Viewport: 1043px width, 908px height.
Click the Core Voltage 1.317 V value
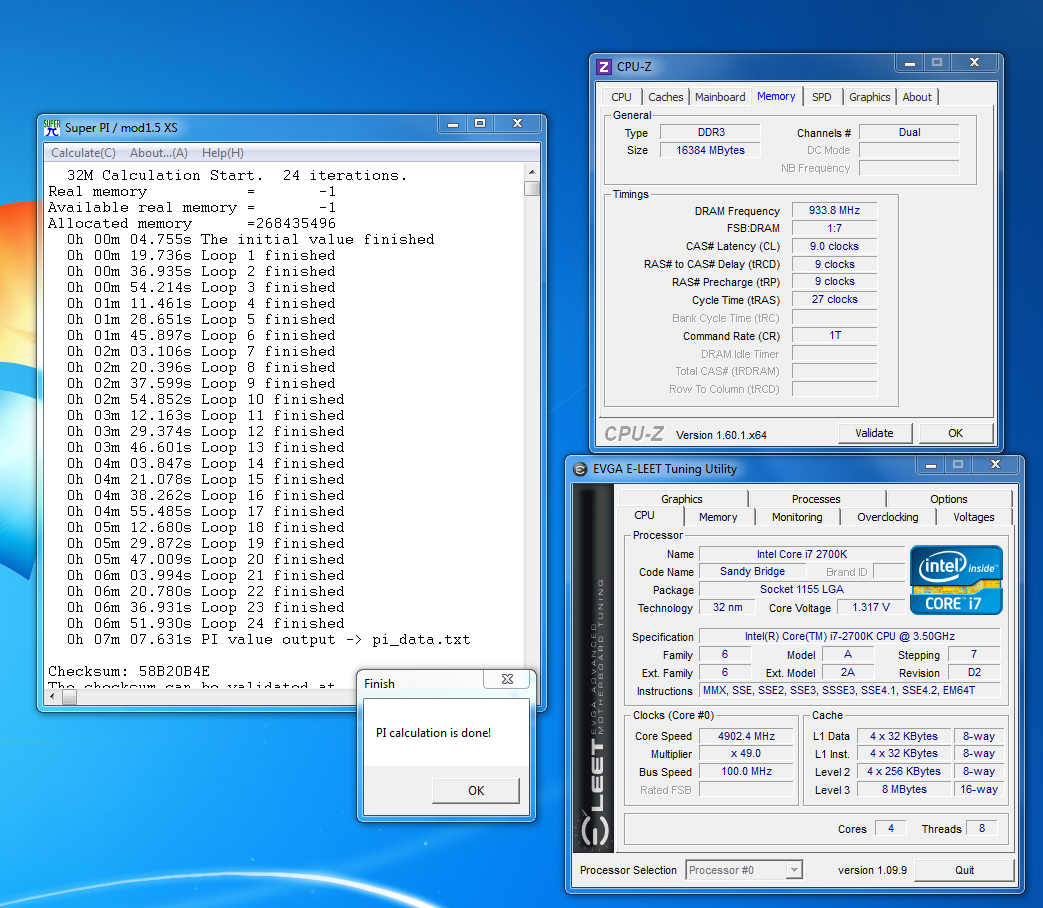[871, 607]
